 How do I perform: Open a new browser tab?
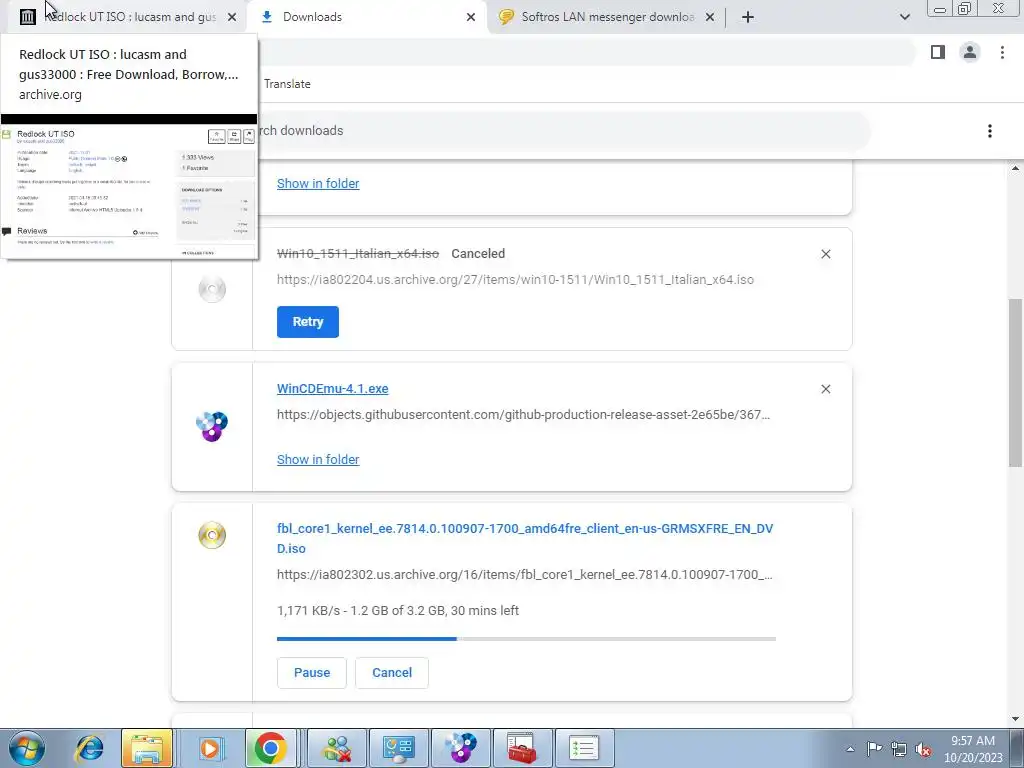coord(748,18)
